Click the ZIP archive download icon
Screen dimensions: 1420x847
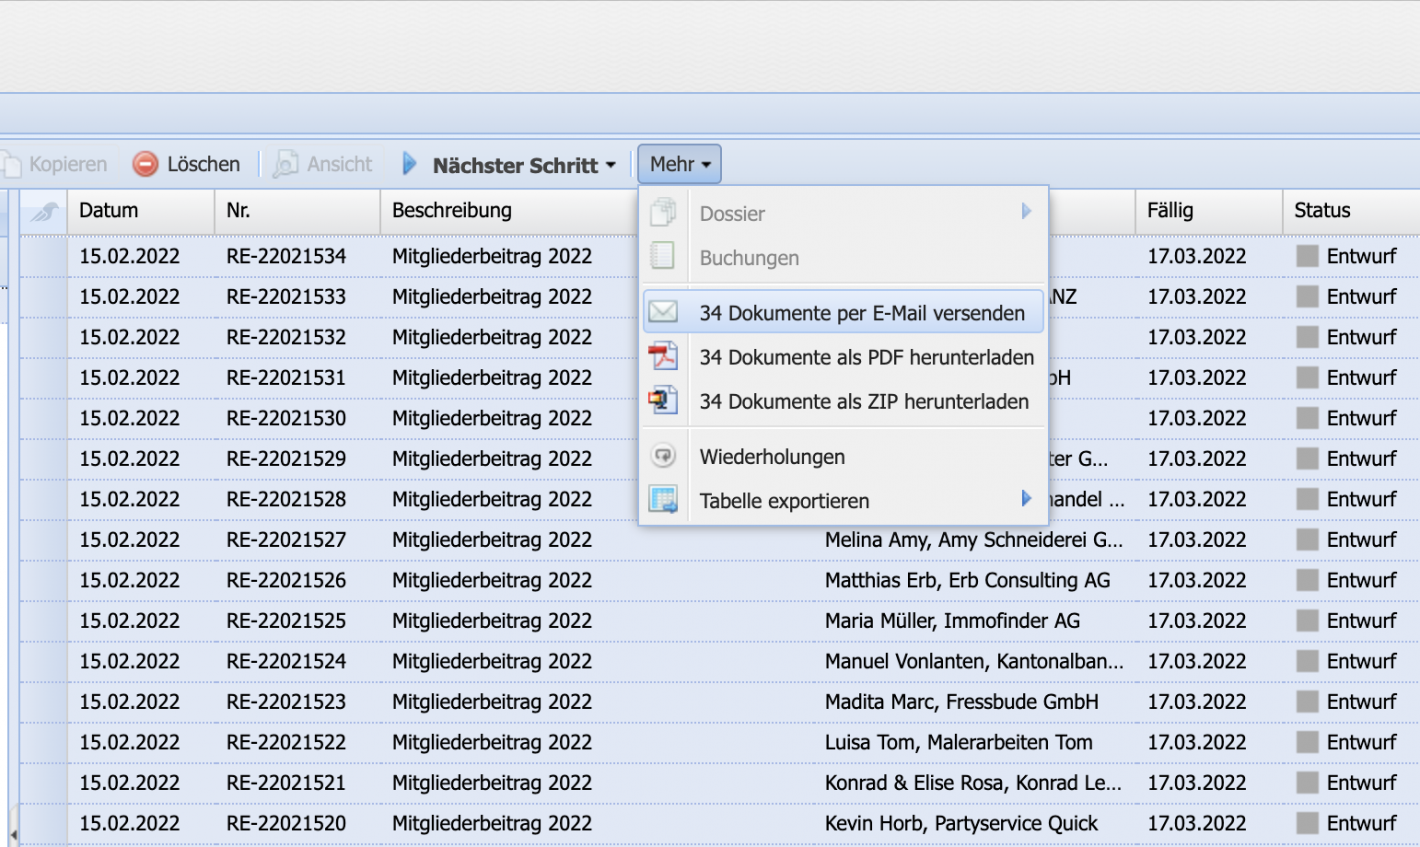tap(662, 401)
